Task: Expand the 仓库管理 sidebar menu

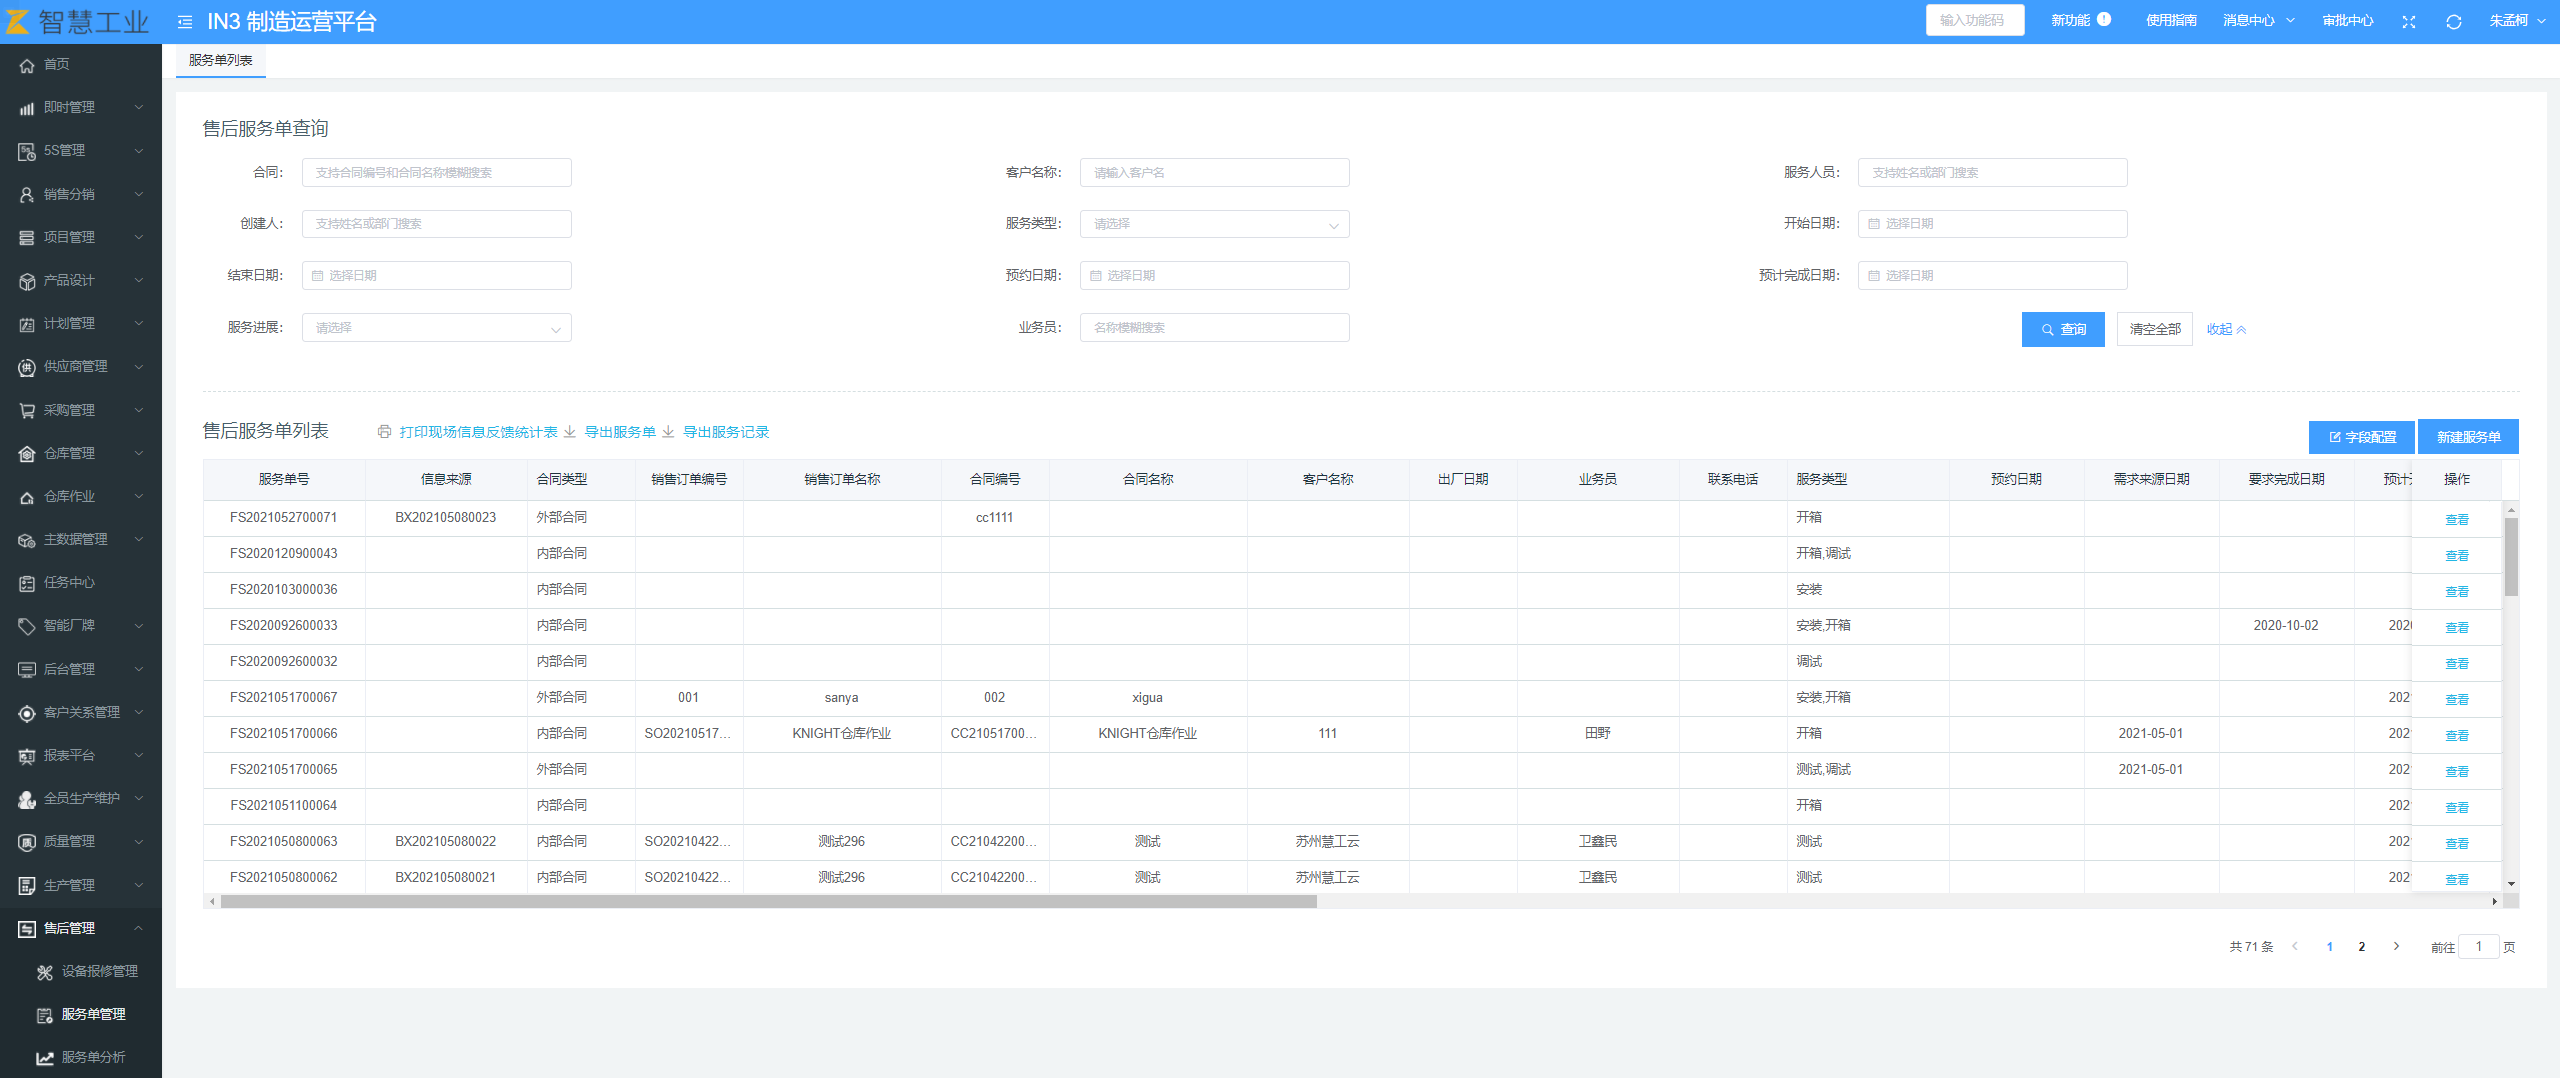Action: point(80,453)
